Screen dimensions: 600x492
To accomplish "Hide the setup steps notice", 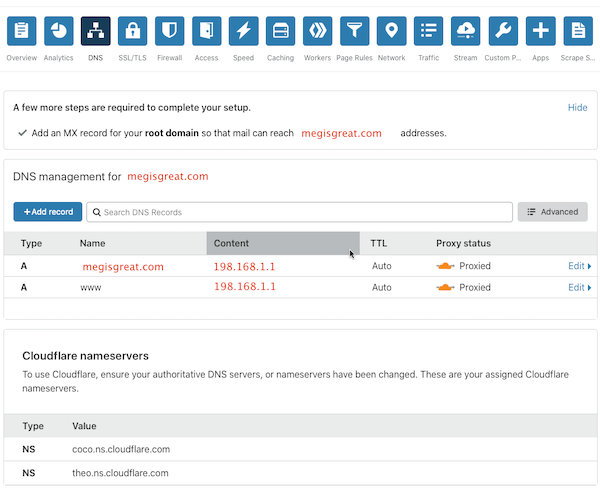I will (x=577, y=108).
